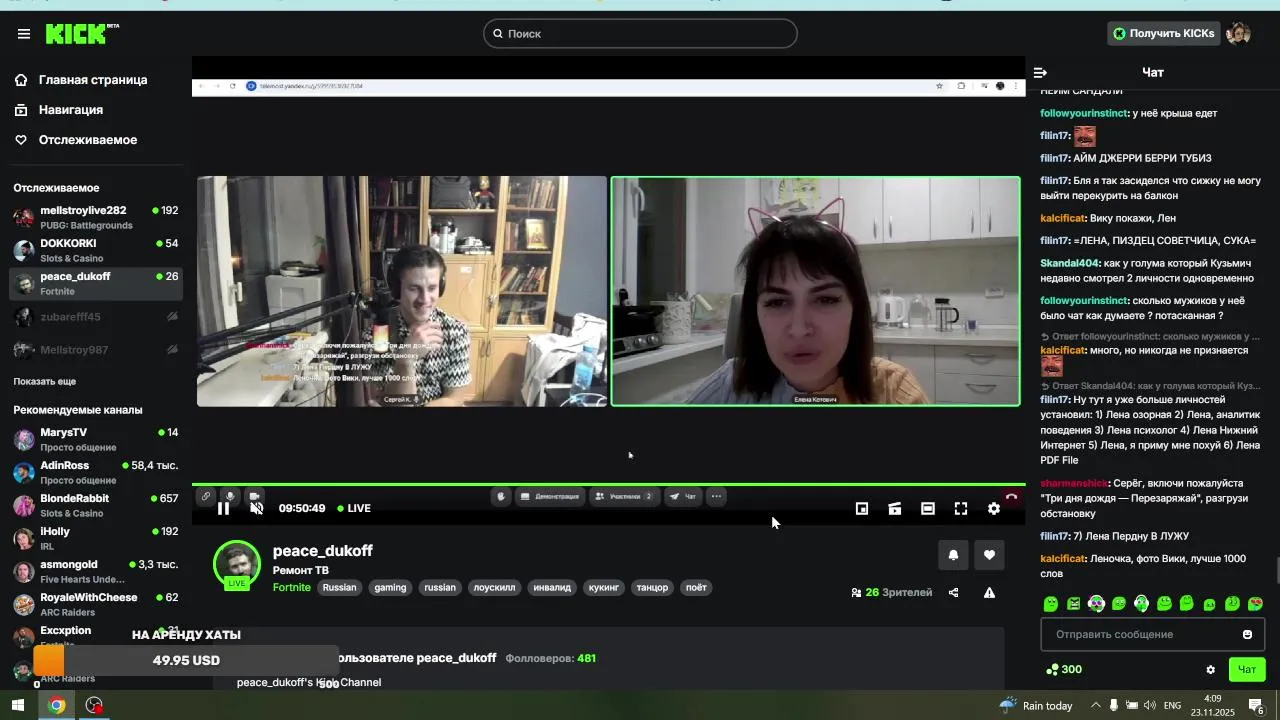Open chat settings gear icon
The image size is (1280, 720).
1210,669
